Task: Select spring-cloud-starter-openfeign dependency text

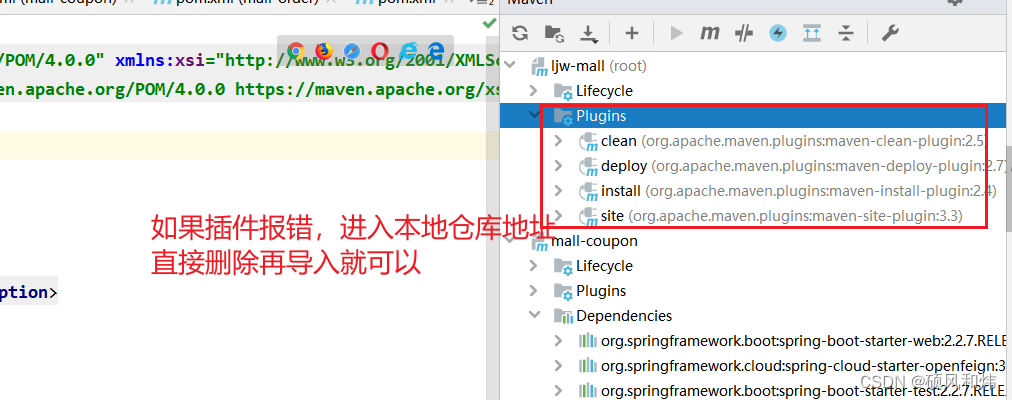Action: pyautogui.click(x=805, y=366)
